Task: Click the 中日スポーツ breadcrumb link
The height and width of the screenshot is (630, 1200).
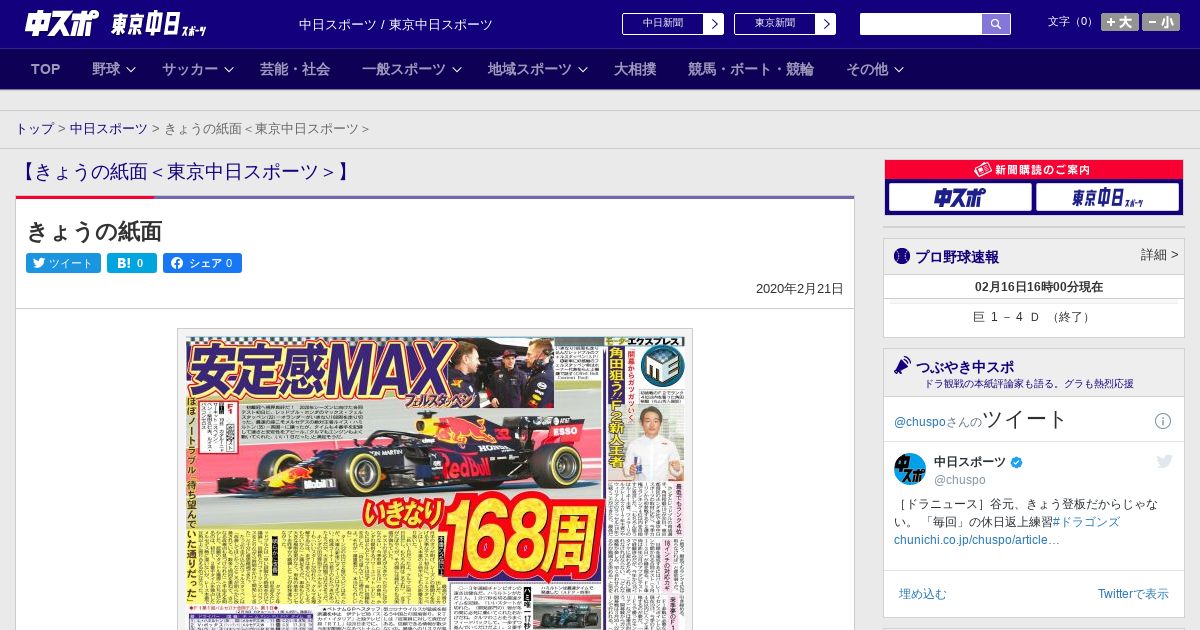Action: 109,129
